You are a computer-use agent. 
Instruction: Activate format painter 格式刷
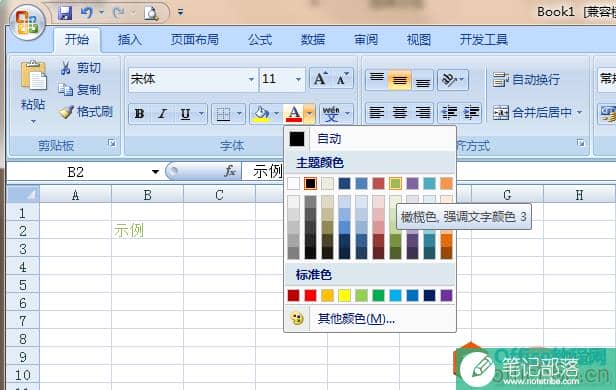click(86, 112)
